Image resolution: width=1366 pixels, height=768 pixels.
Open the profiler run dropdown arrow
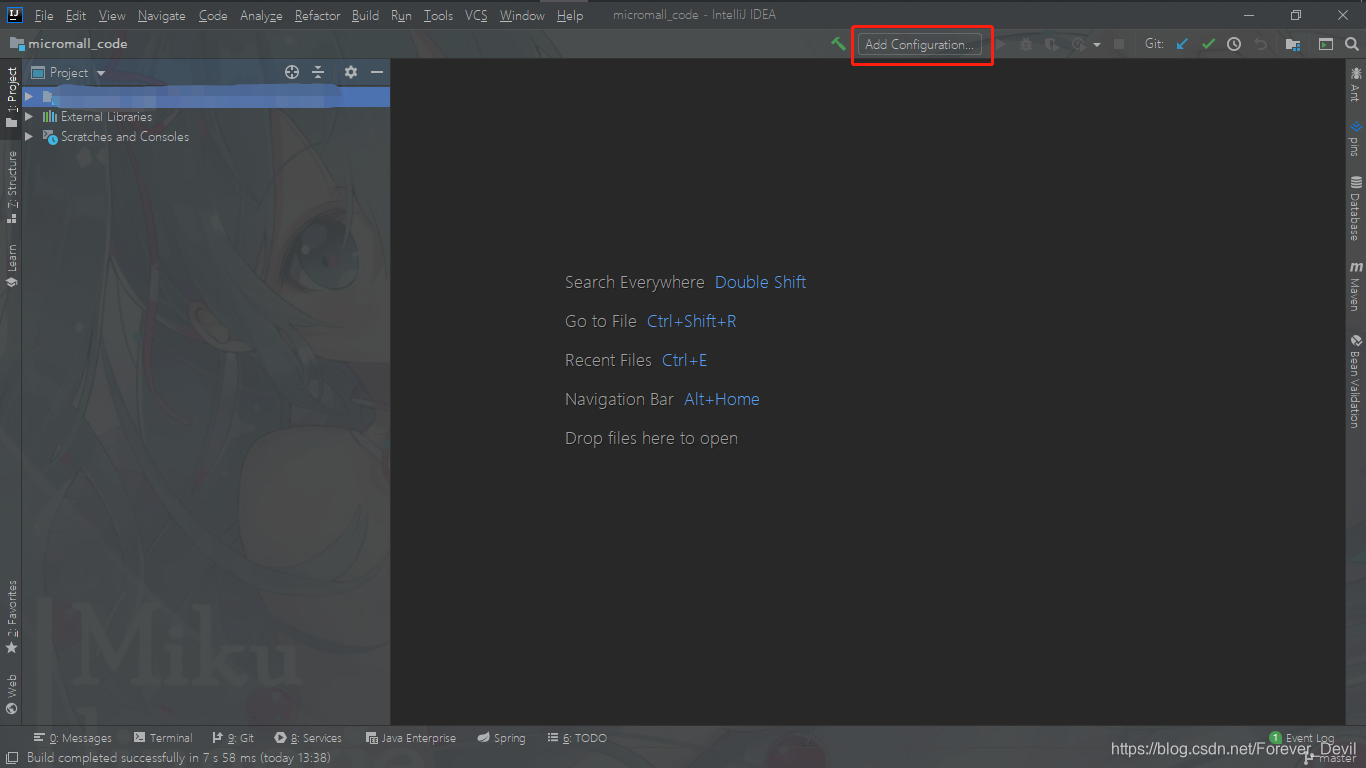[1097, 45]
